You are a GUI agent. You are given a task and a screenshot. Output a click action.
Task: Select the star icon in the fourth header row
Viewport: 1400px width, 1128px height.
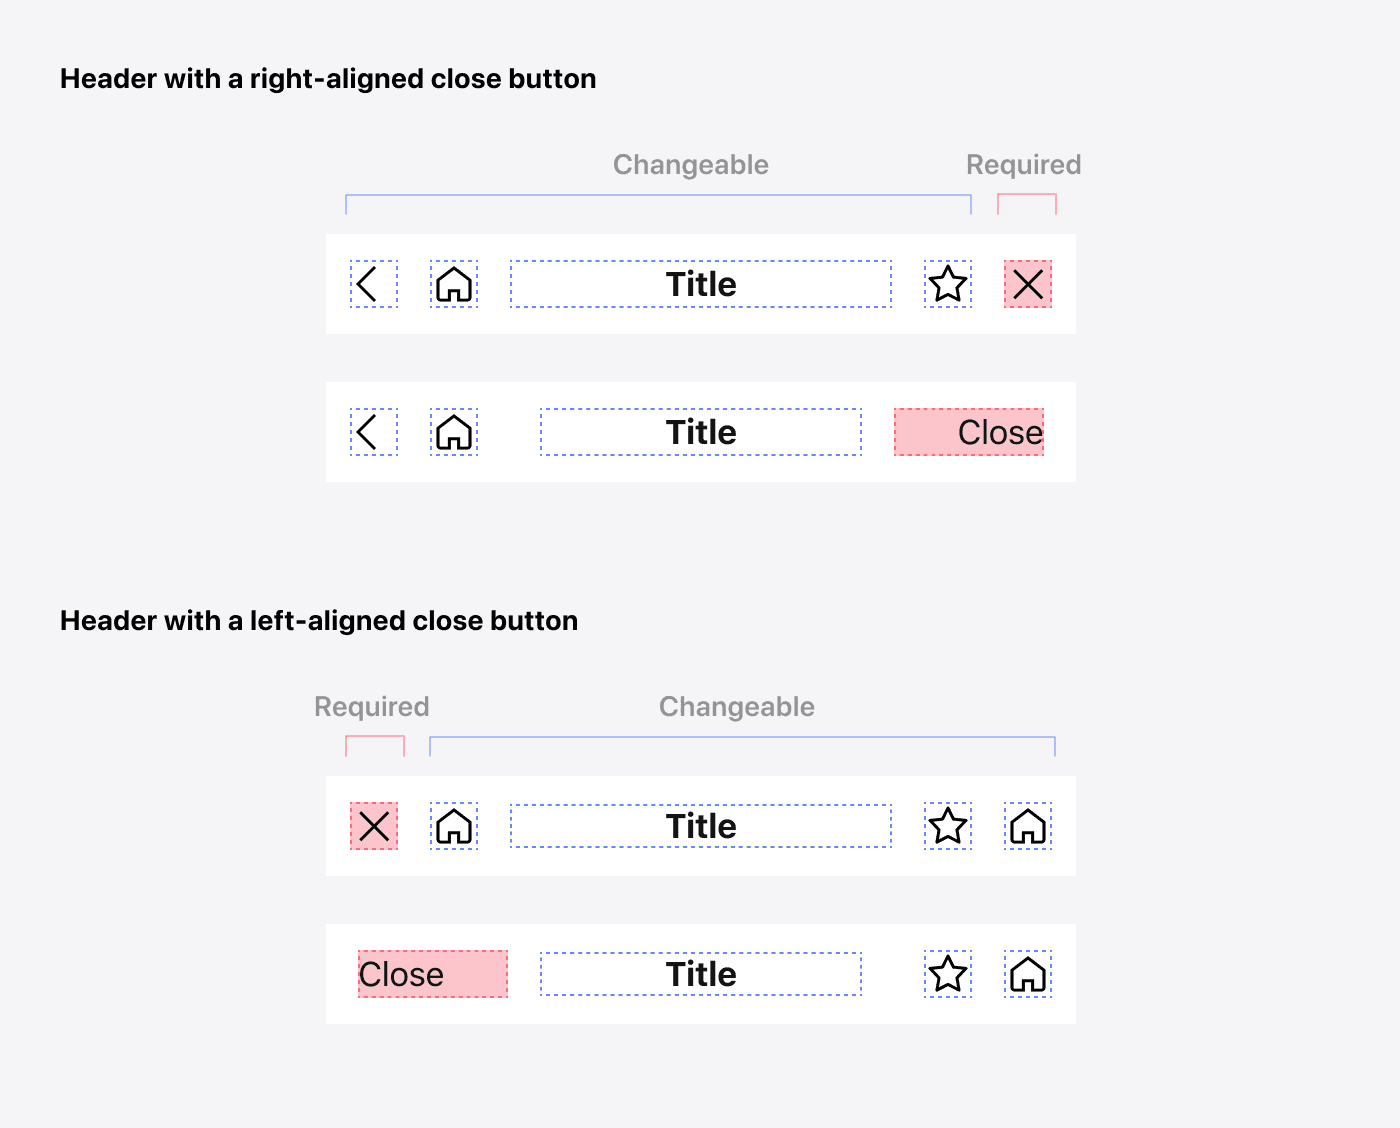coord(948,974)
